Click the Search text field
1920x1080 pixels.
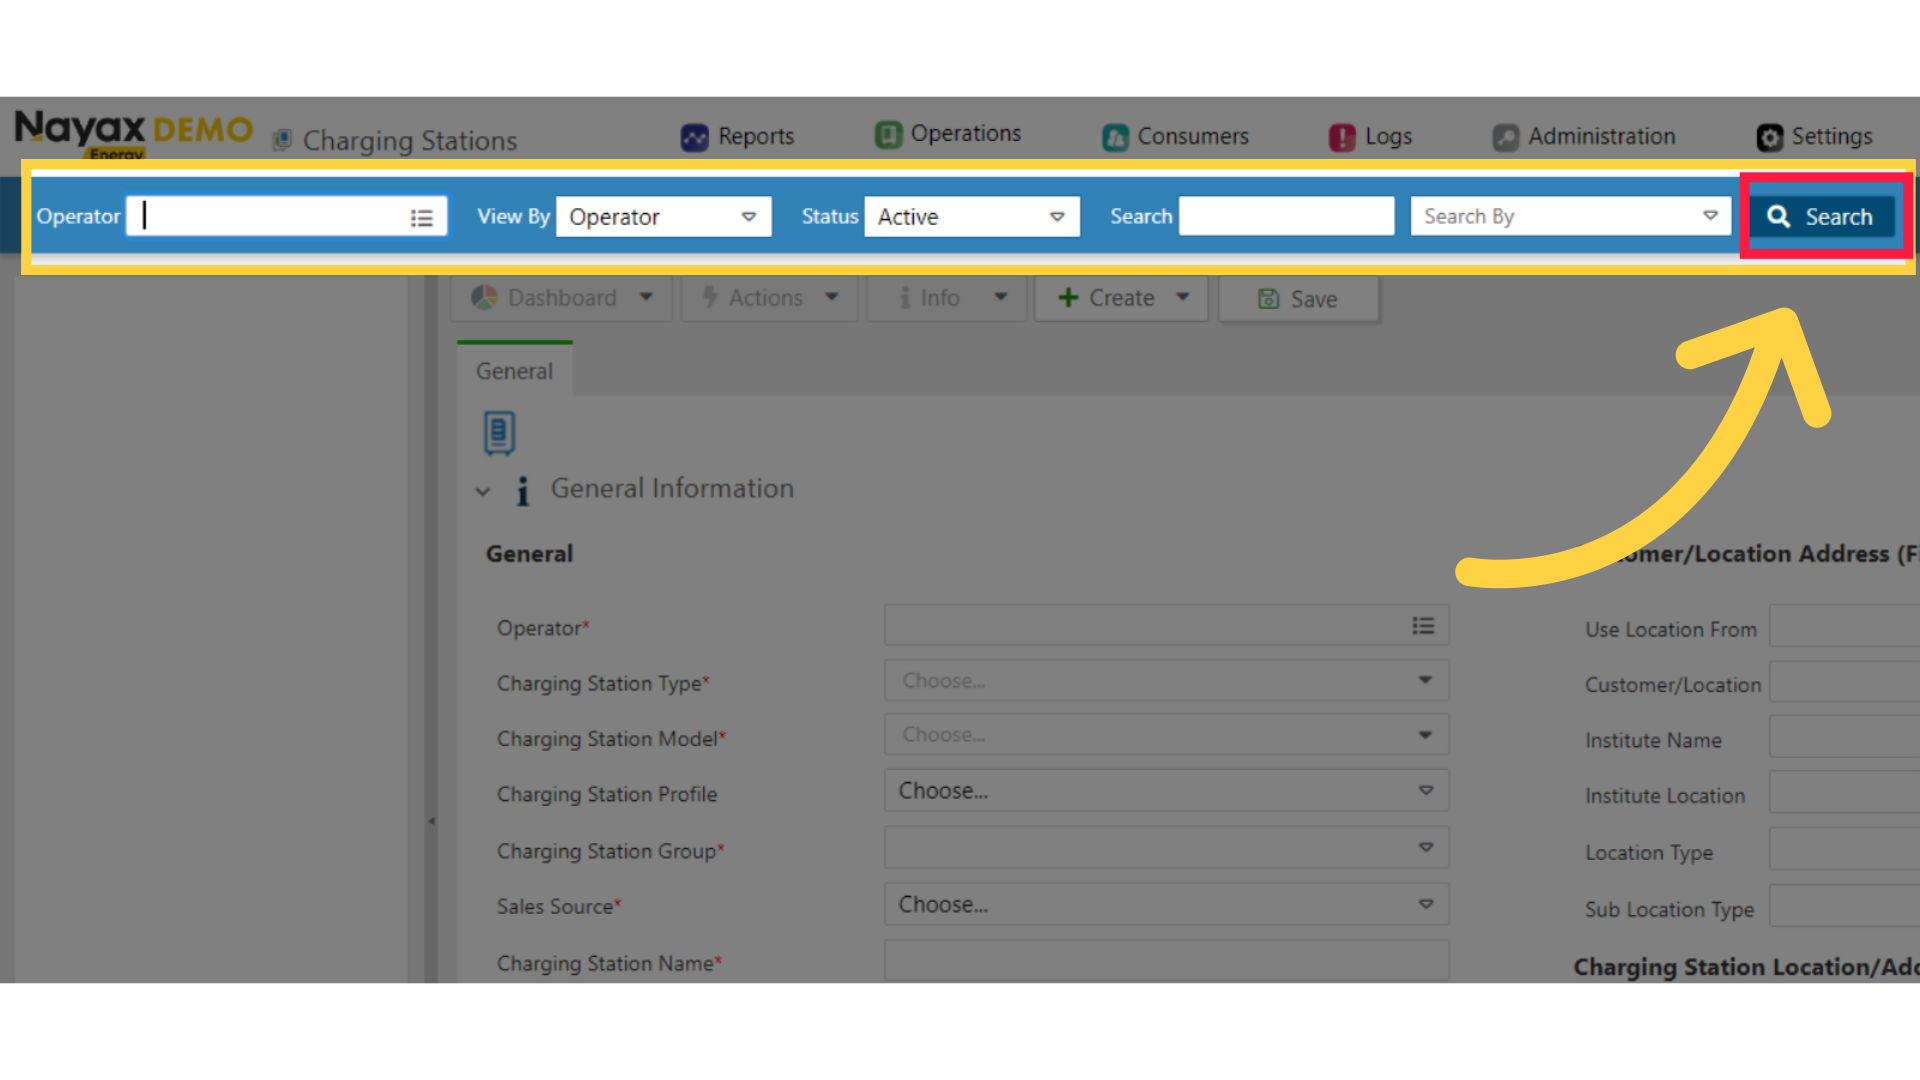1286,216
